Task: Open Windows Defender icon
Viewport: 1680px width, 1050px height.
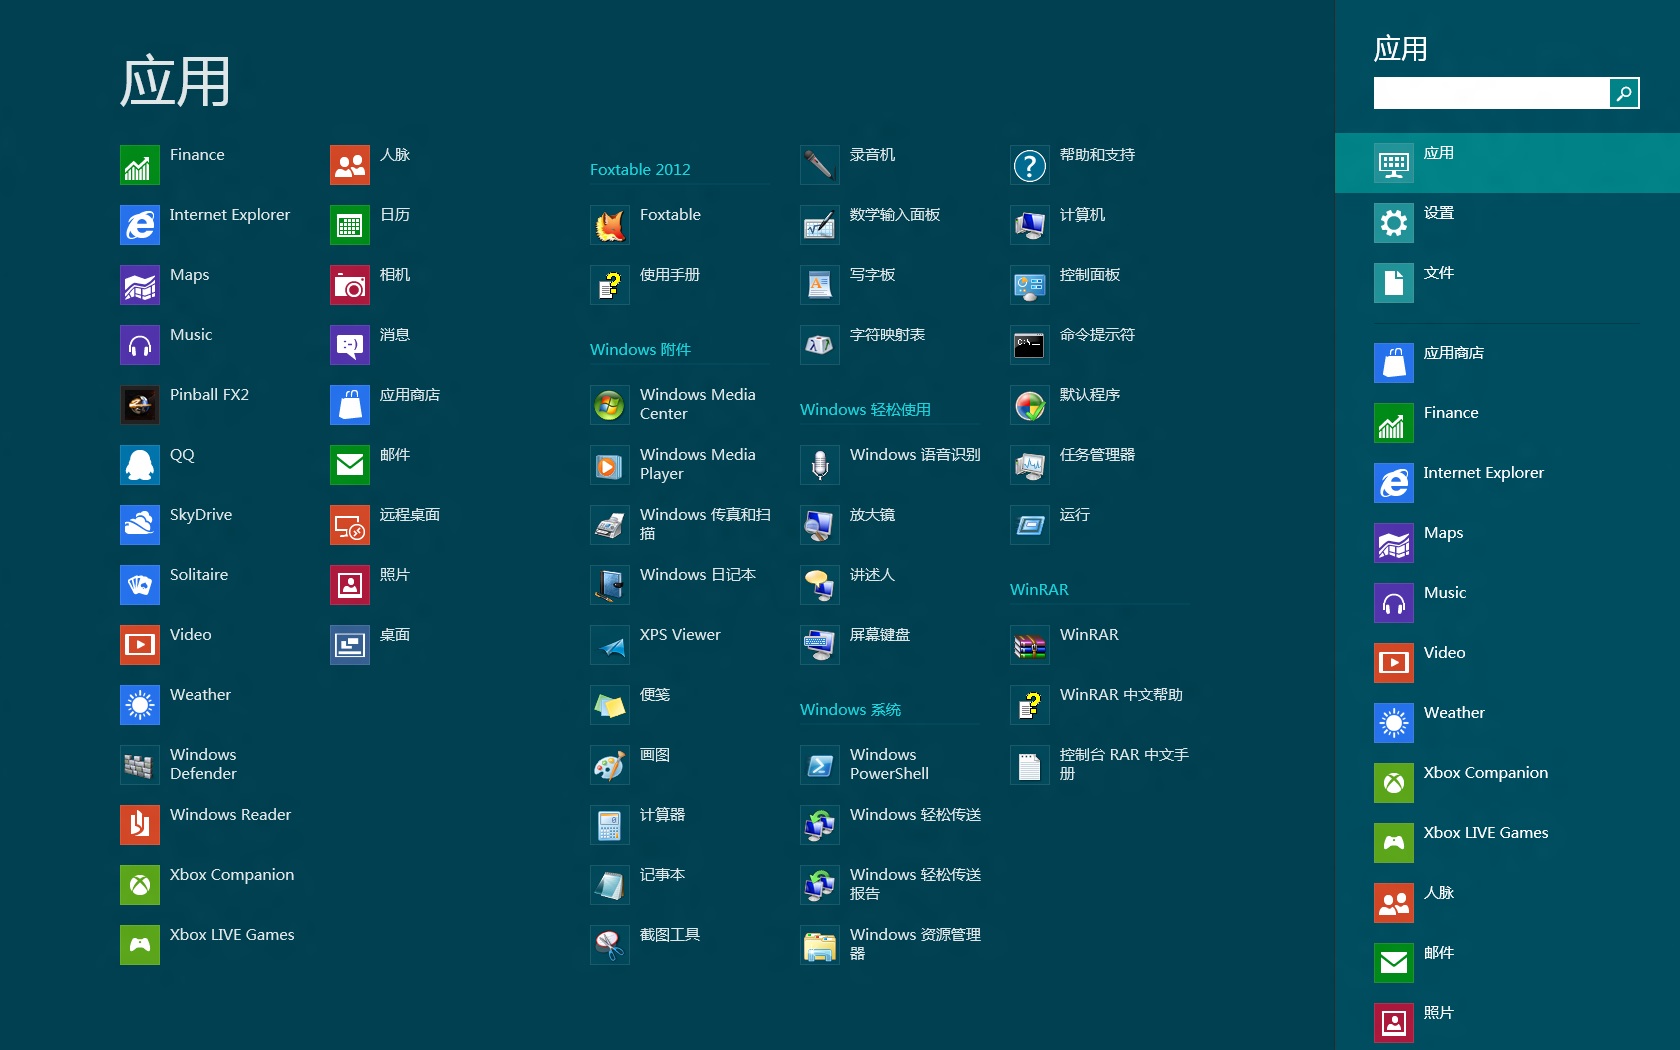Action: [x=140, y=765]
